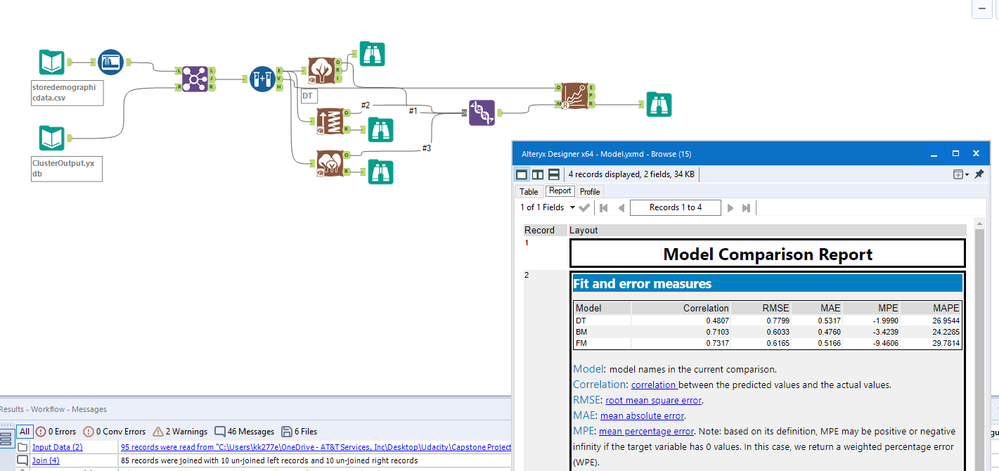Click the Select tool after storedemographicdata input

(x=110, y=62)
